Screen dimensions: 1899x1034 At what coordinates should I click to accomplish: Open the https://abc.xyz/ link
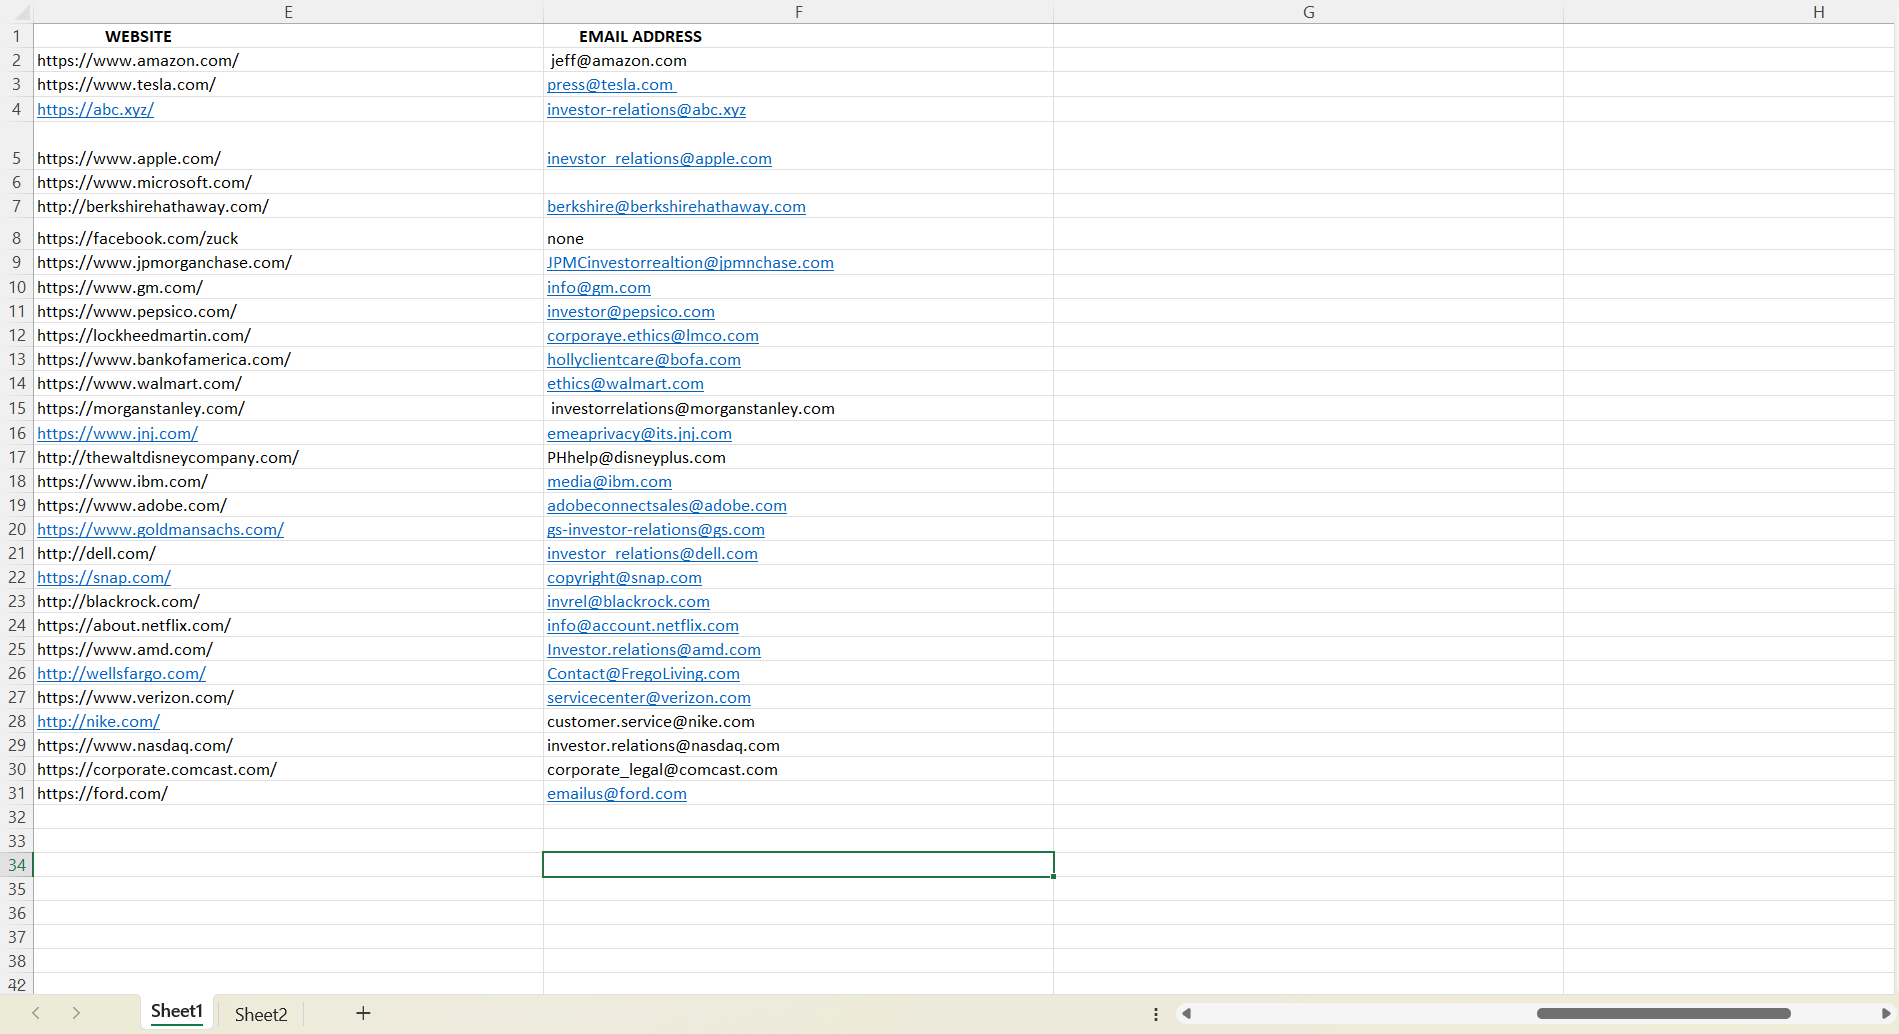point(95,110)
